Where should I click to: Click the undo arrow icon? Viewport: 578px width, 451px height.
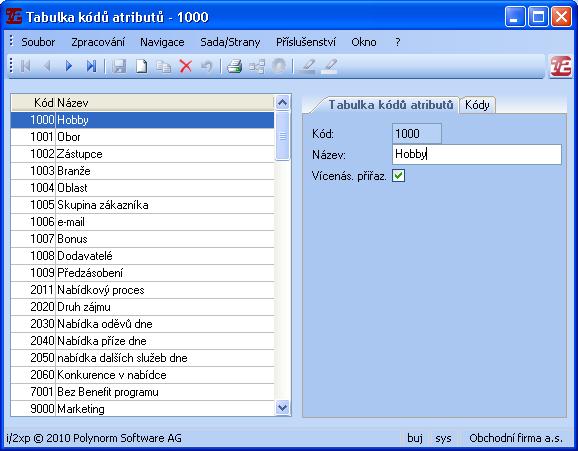click(x=207, y=66)
